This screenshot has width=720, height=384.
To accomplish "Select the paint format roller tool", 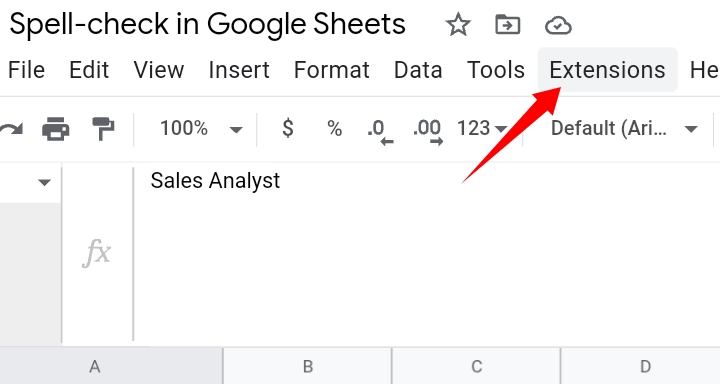I will point(103,129).
